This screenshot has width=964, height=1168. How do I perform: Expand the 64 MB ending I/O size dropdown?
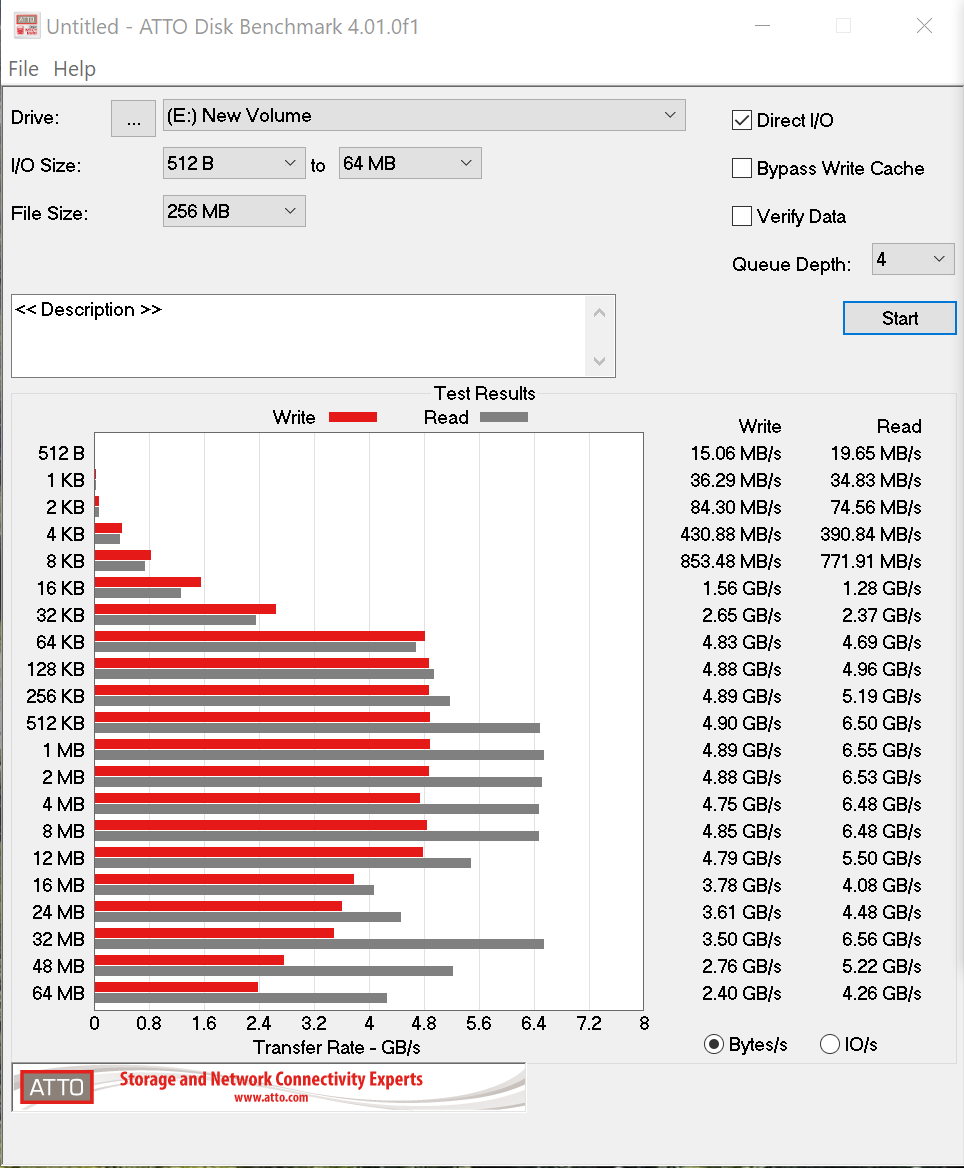(410, 164)
